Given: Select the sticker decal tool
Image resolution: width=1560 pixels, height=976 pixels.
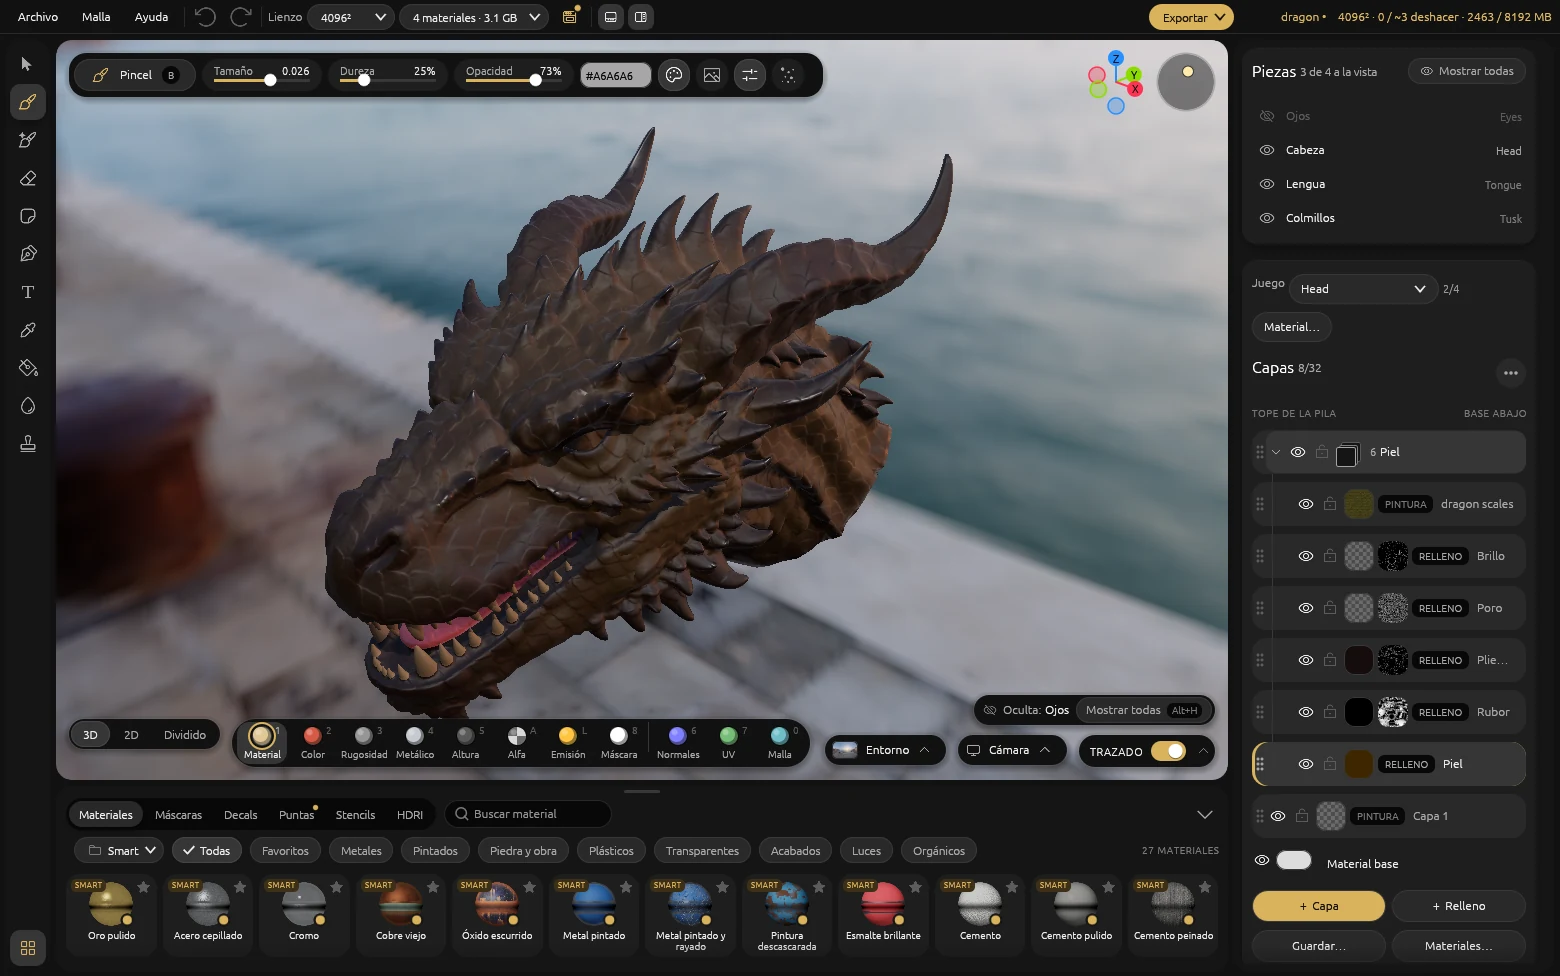Looking at the screenshot, I should 27,216.
